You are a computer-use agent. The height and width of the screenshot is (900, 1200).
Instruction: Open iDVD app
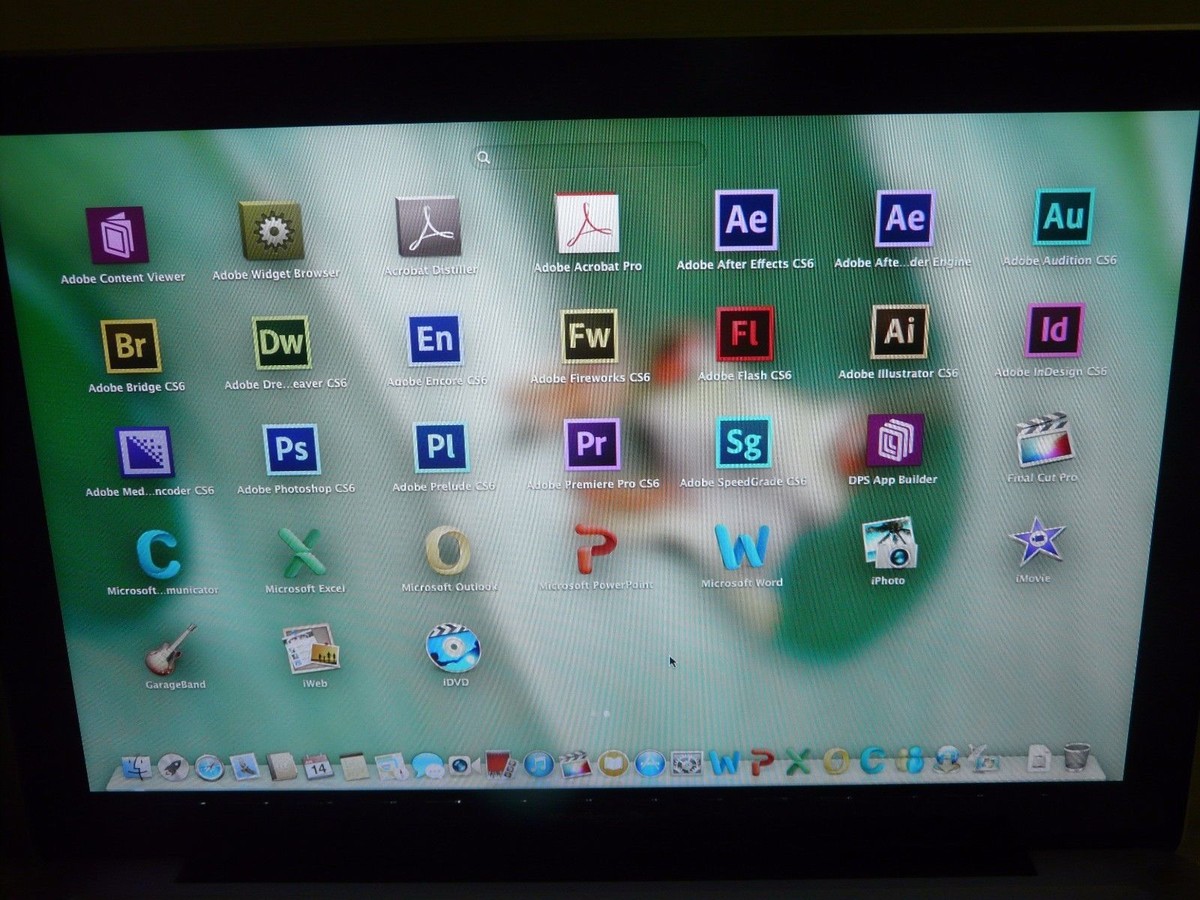[453, 648]
